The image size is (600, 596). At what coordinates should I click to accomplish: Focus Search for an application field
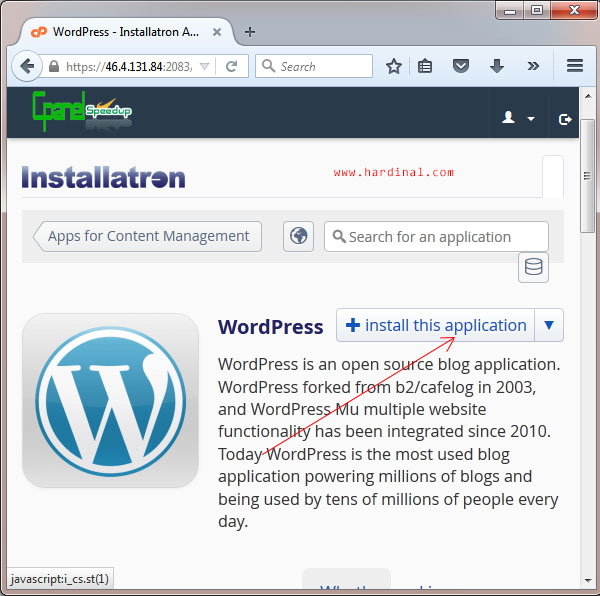(436, 236)
